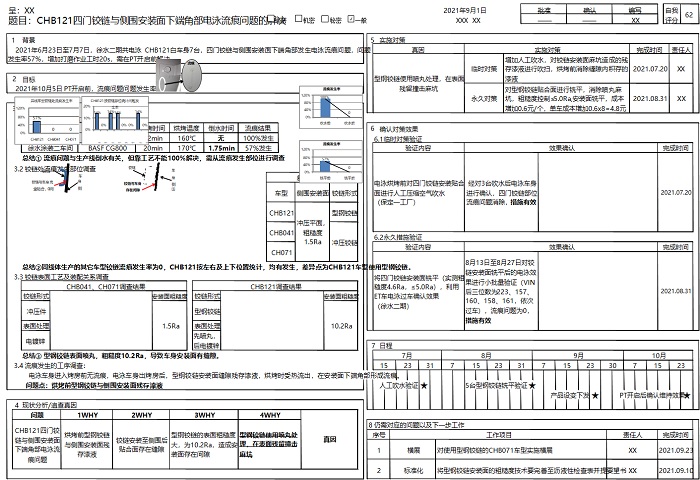Click 2021.08.31 in the 永久对策 row
Screen dimensions: 700x480
click(650, 98)
